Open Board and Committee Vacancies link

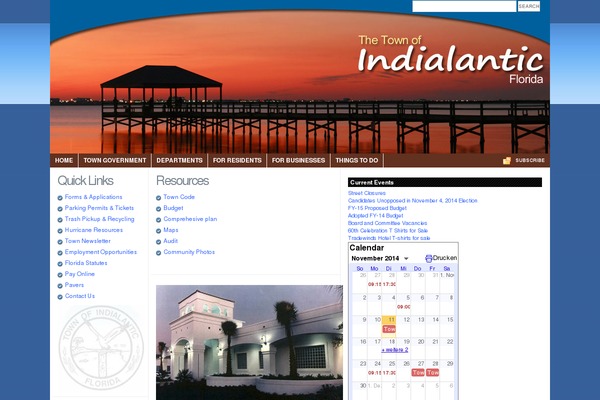click(x=387, y=223)
